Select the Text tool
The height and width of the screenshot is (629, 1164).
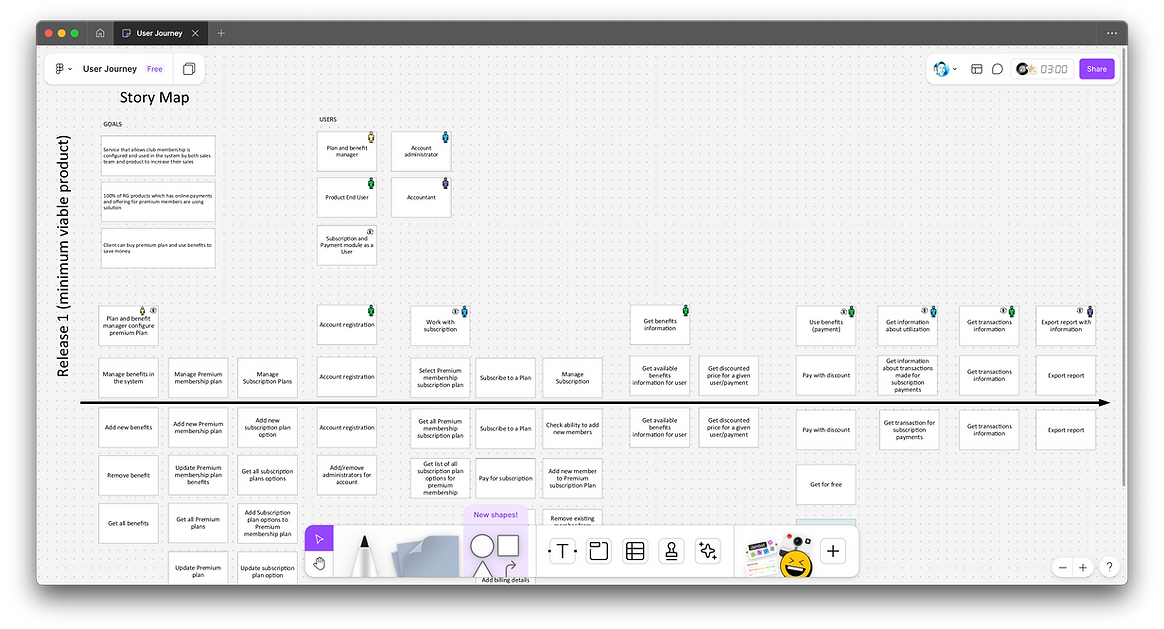coord(562,551)
